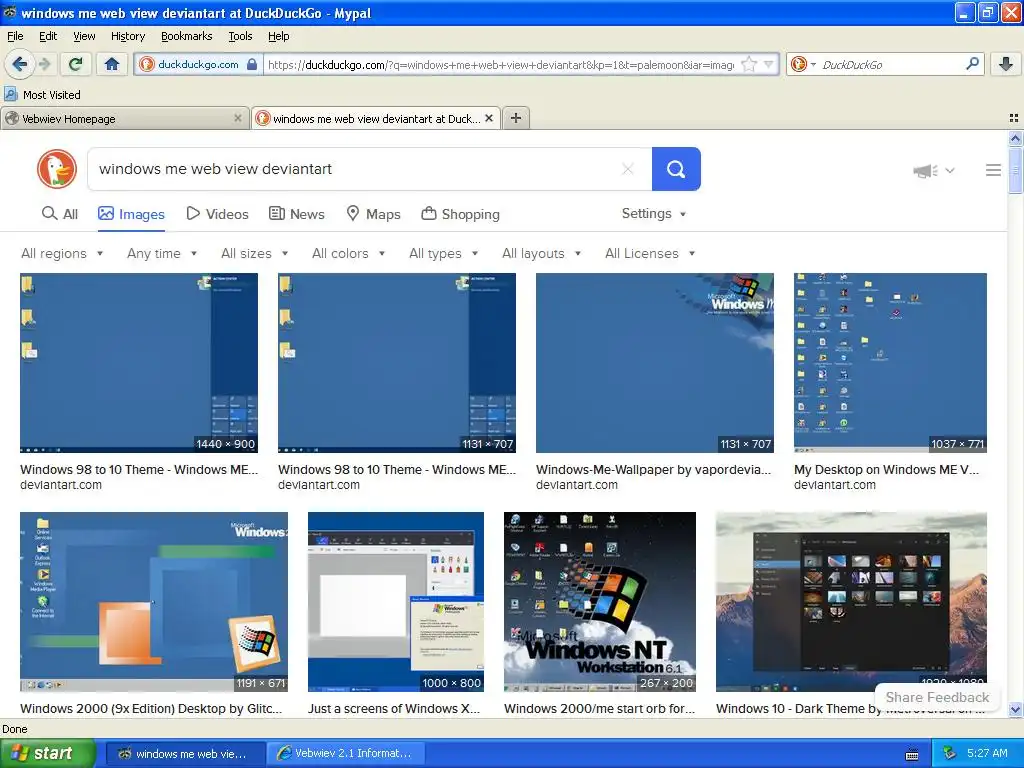Open Windows 10 Dark Theme thumbnail
Viewport: 1024px width, 768px height.
tap(851, 601)
